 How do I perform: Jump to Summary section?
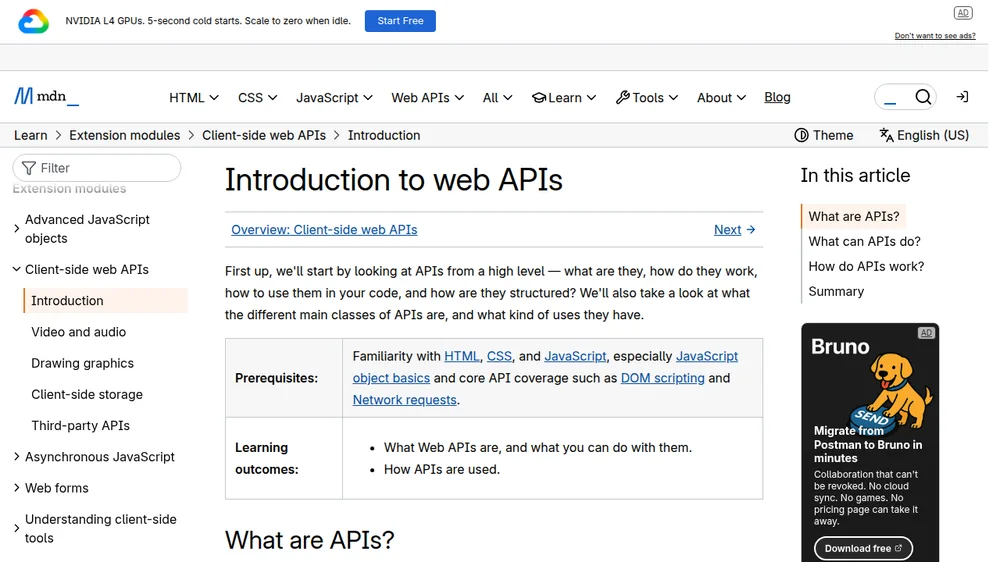pyautogui.click(x=836, y=291)
